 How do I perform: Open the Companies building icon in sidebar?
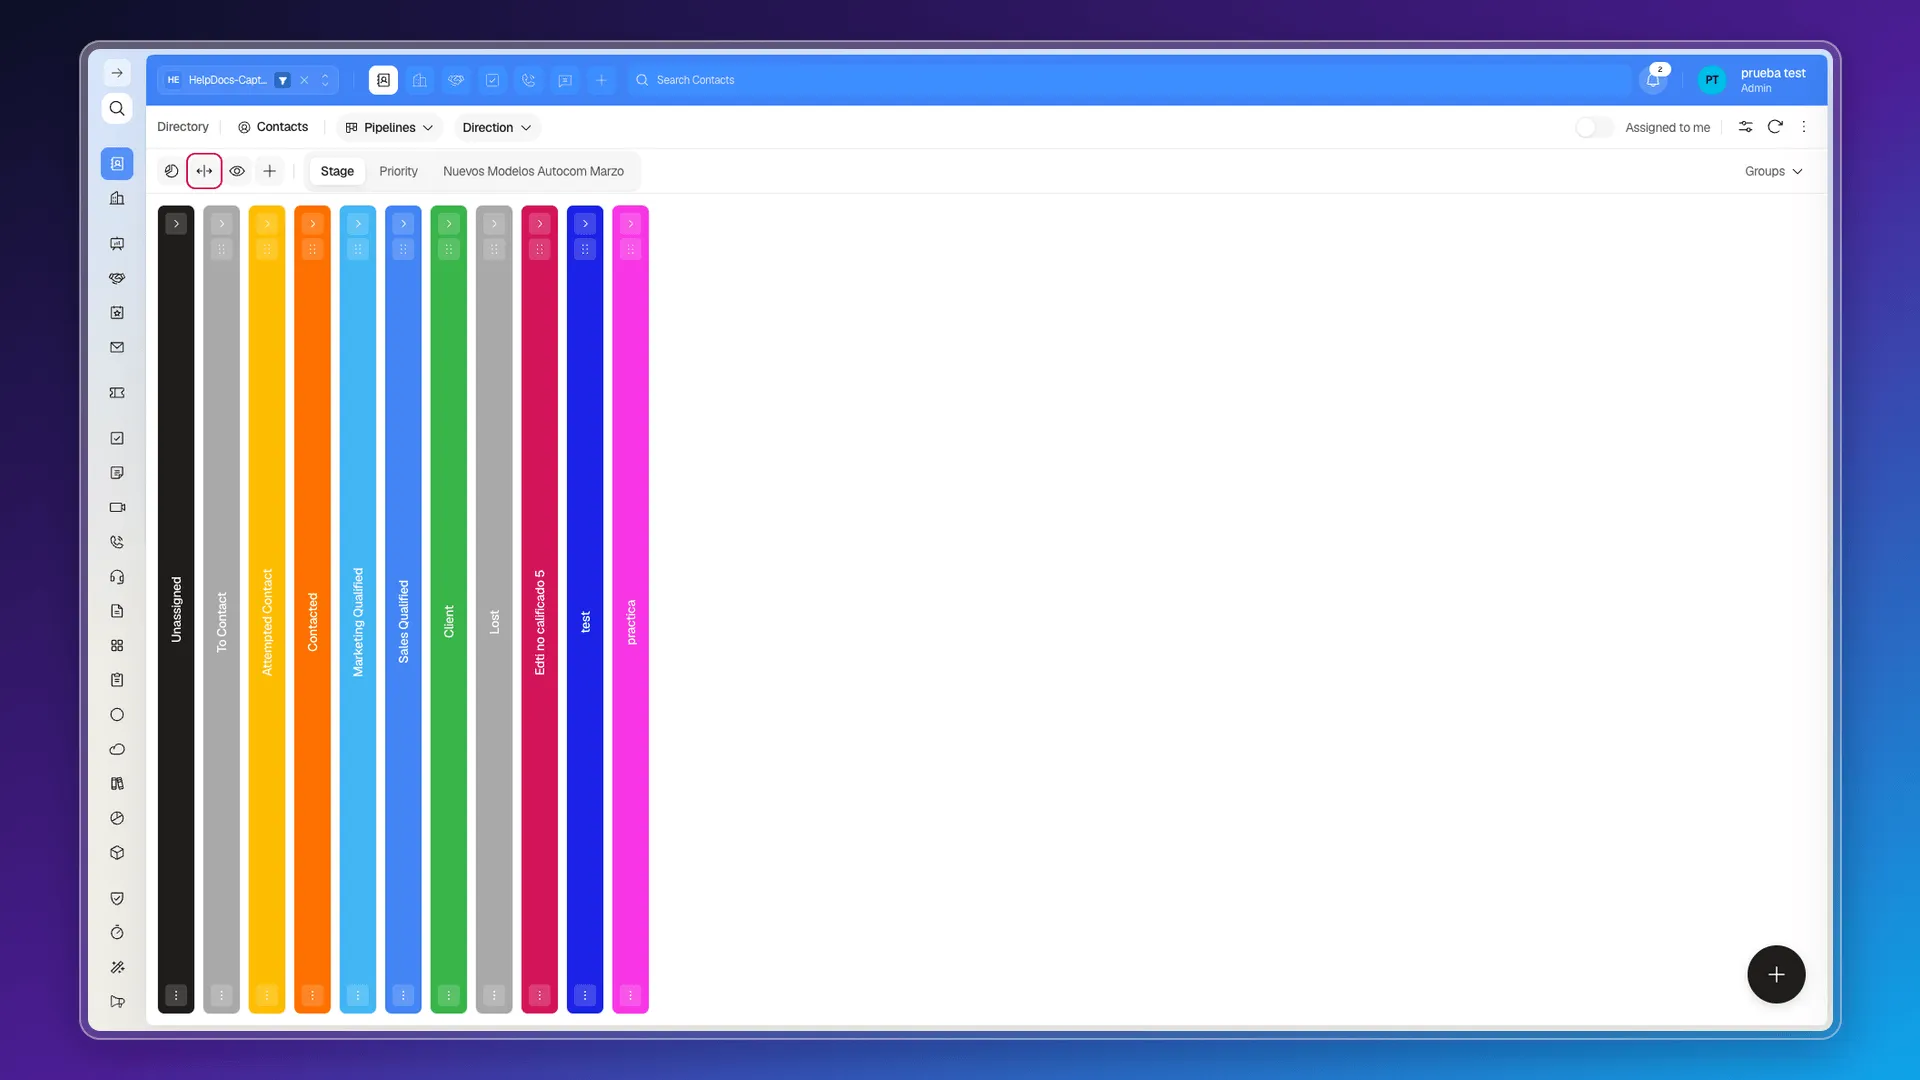[117, 198]
